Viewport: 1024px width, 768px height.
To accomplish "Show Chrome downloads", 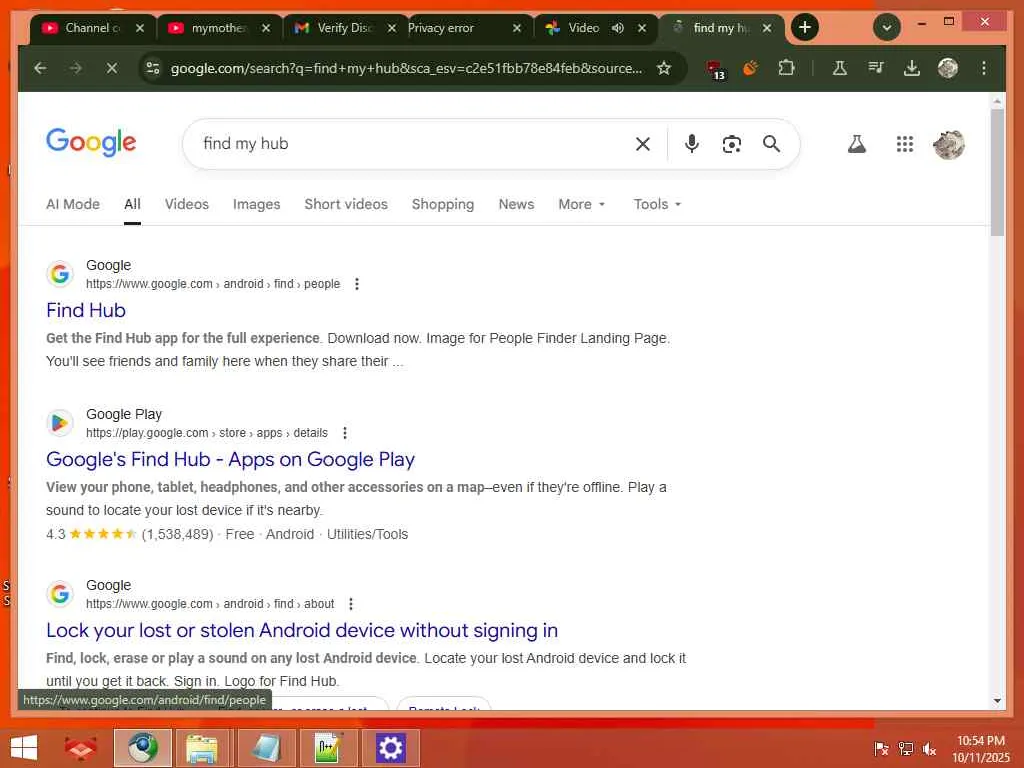I will [912, 68].
